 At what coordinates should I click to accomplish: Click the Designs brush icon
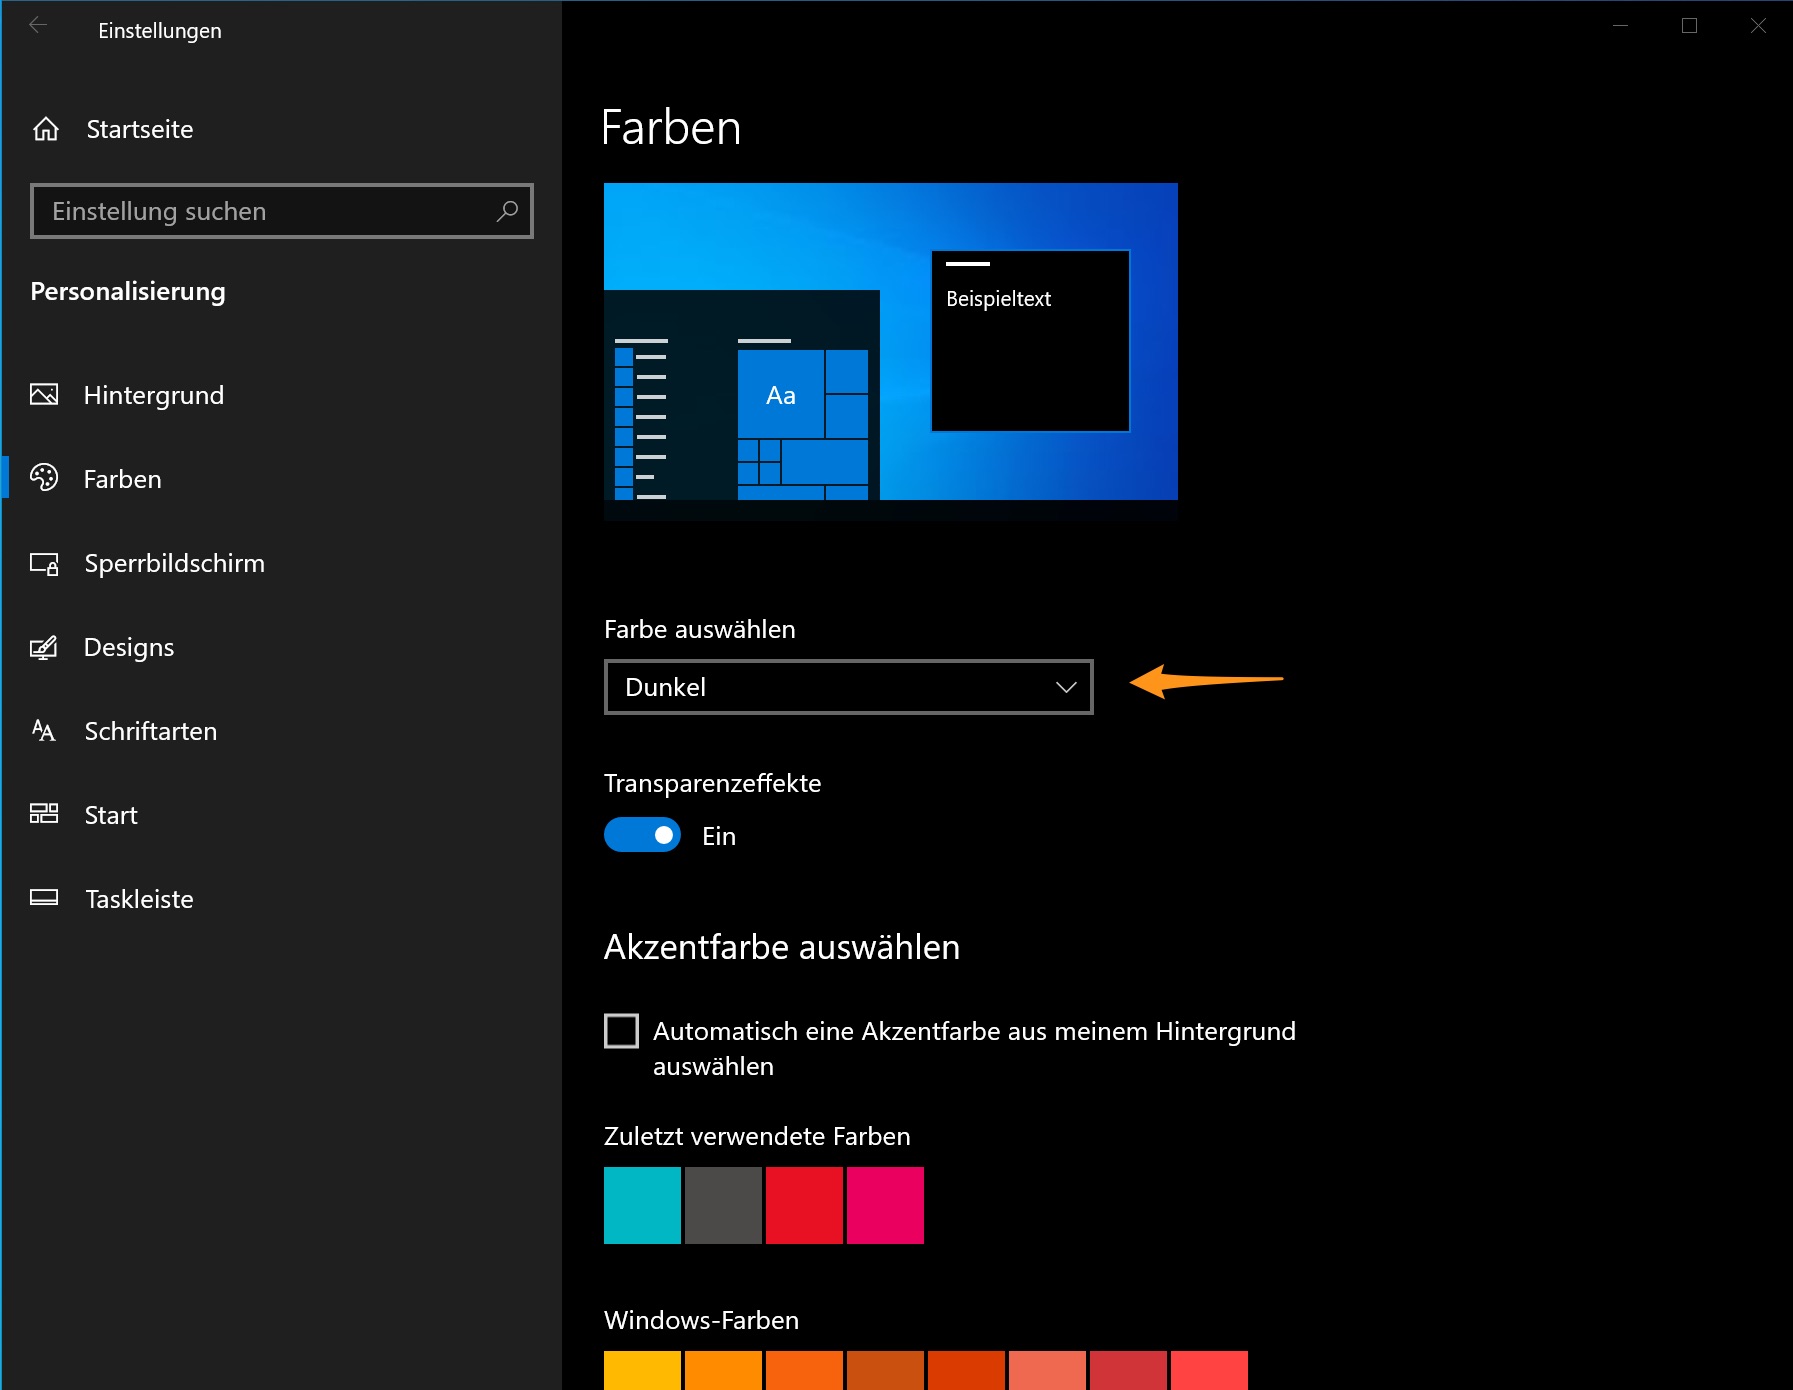(44, 648)
